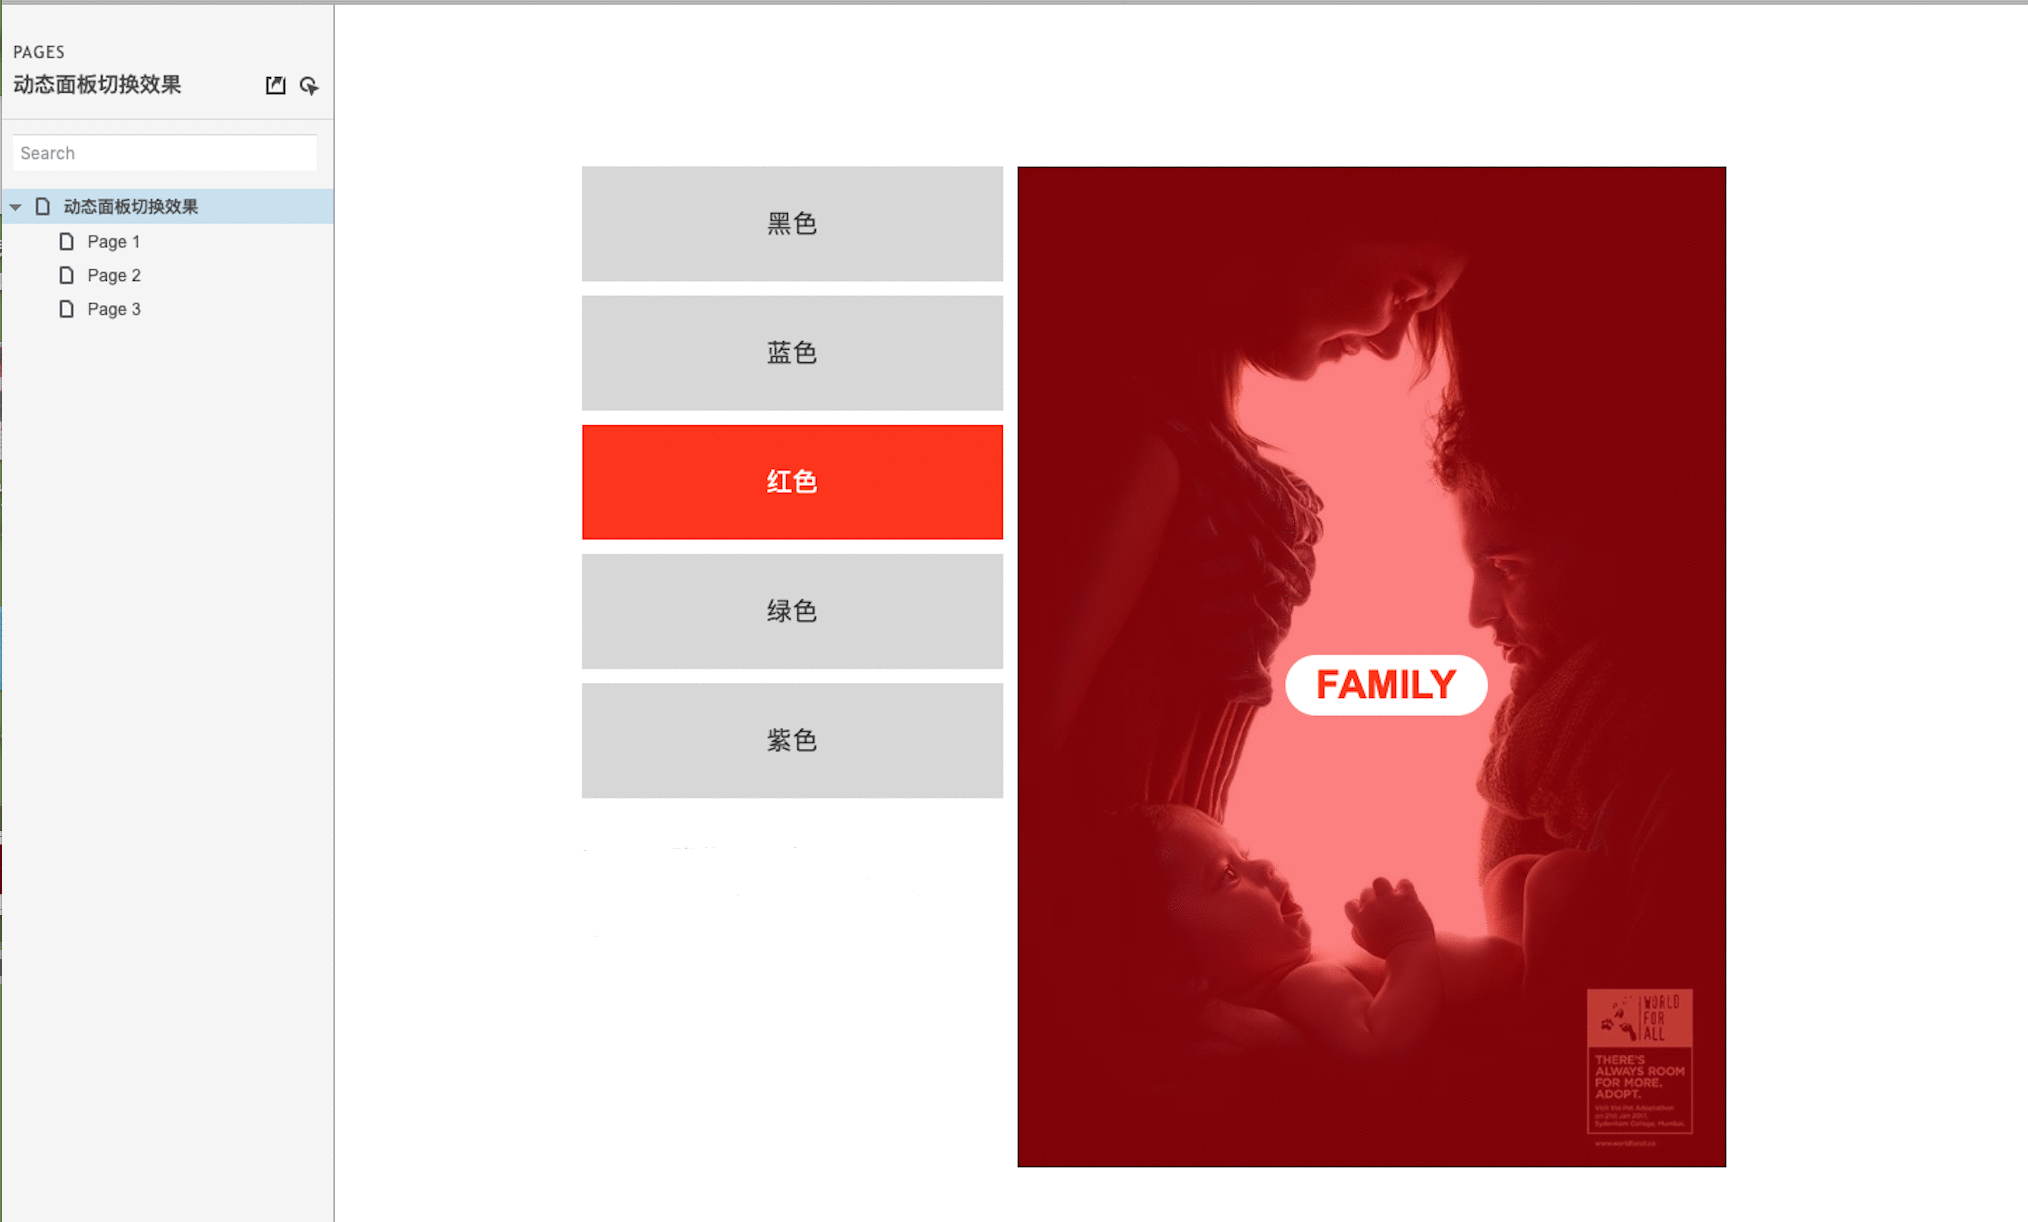
Task: Collapse the pages tree disclosure triangle
Action: pyautogui.click(x=16, y=204)
